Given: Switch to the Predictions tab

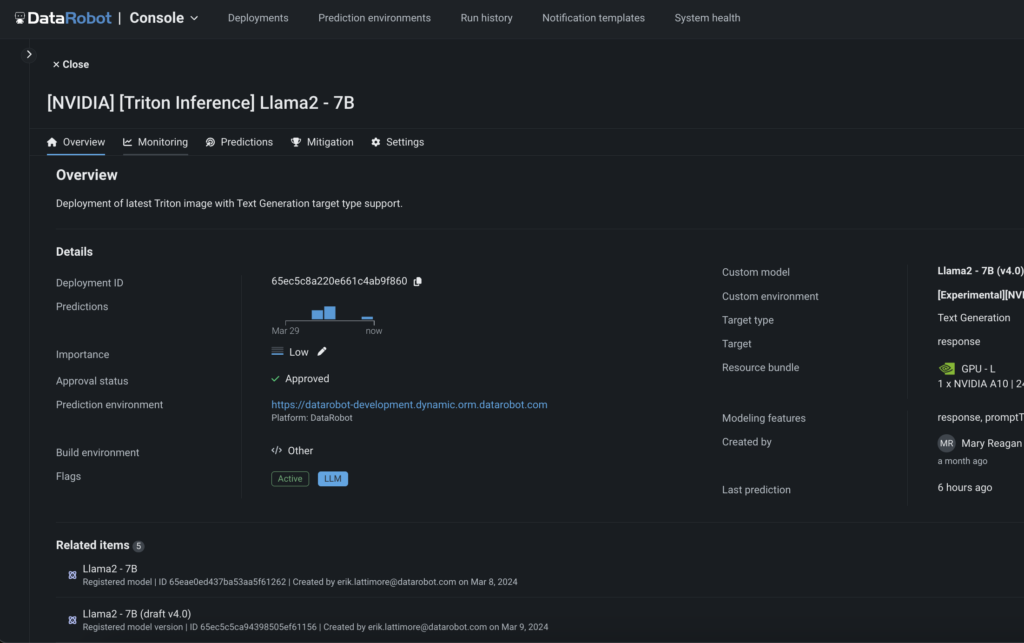Looking at the screenshot, I should (239, 142).
